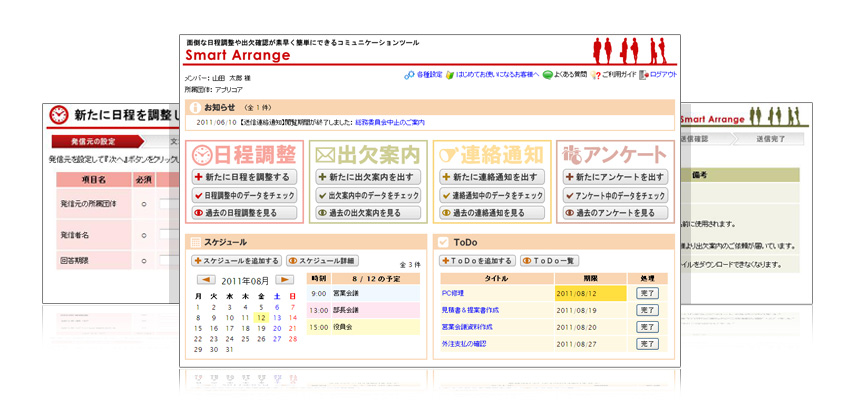Click 備考 header in right window
Image resolution: width=860 pixels, height=400 pixels.
[739, 175]
